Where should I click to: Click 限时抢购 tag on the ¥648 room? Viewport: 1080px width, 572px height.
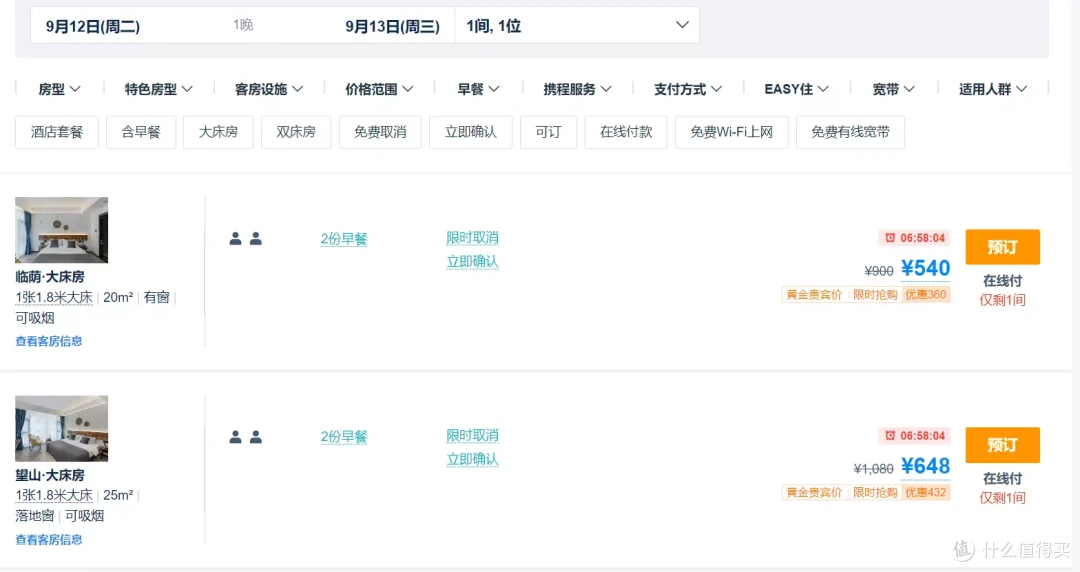tap(875, 493)
